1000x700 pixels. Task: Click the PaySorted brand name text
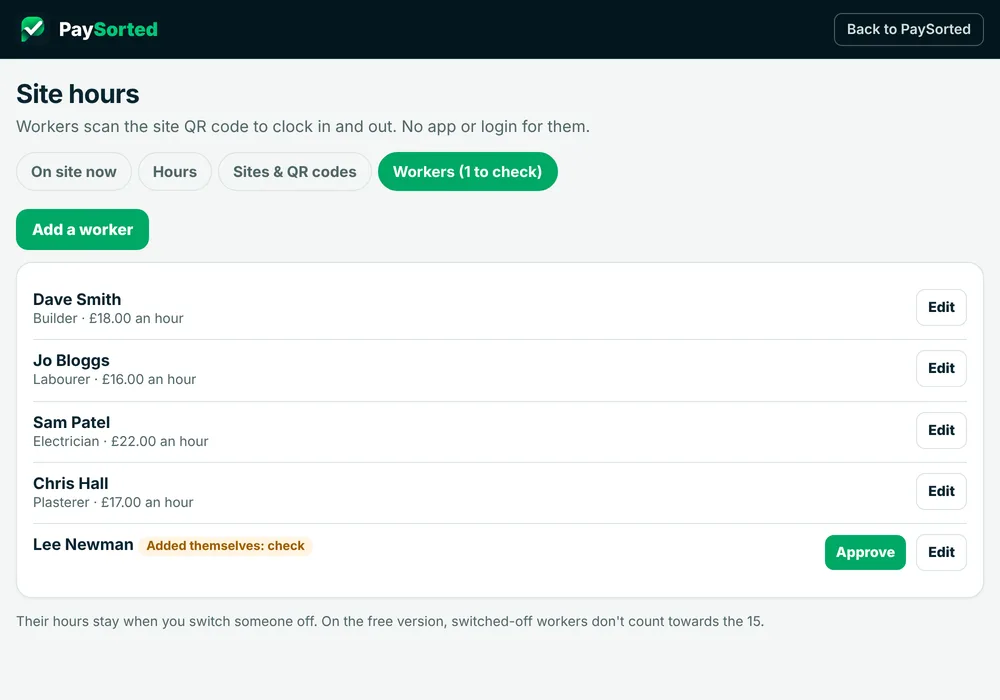click(108, 29)
